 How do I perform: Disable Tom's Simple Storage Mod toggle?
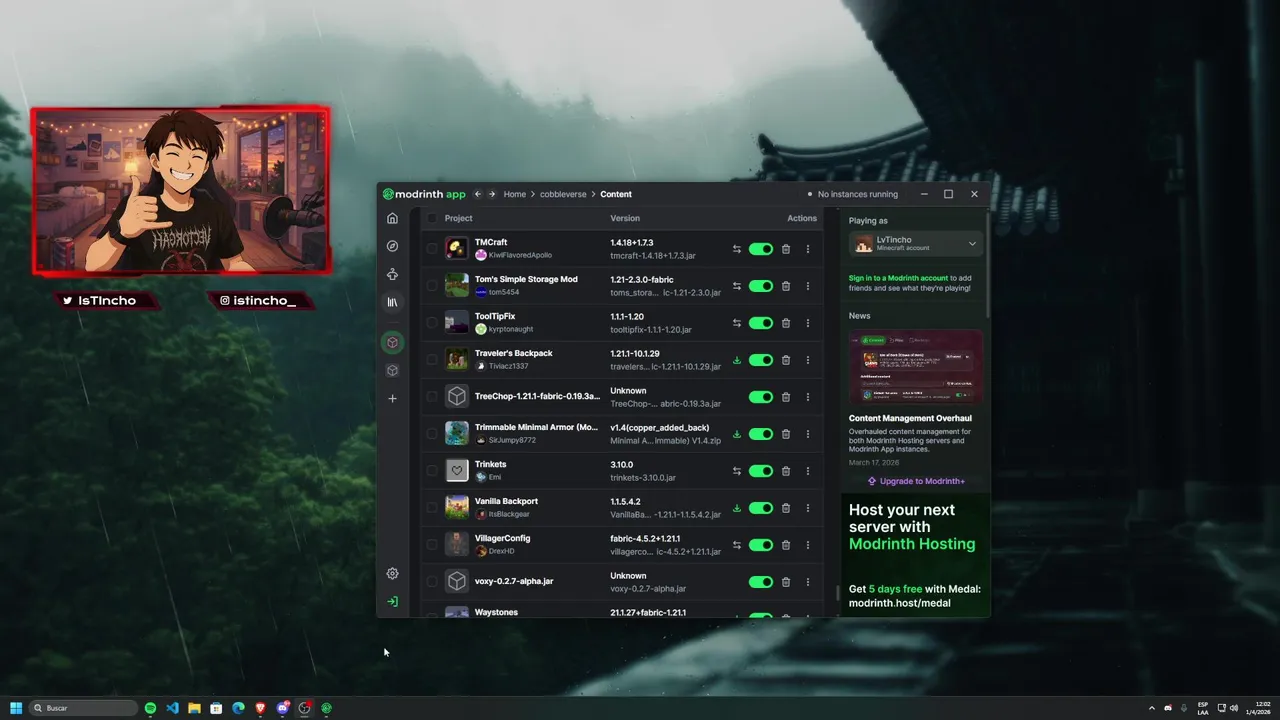(x=761, y=286)
